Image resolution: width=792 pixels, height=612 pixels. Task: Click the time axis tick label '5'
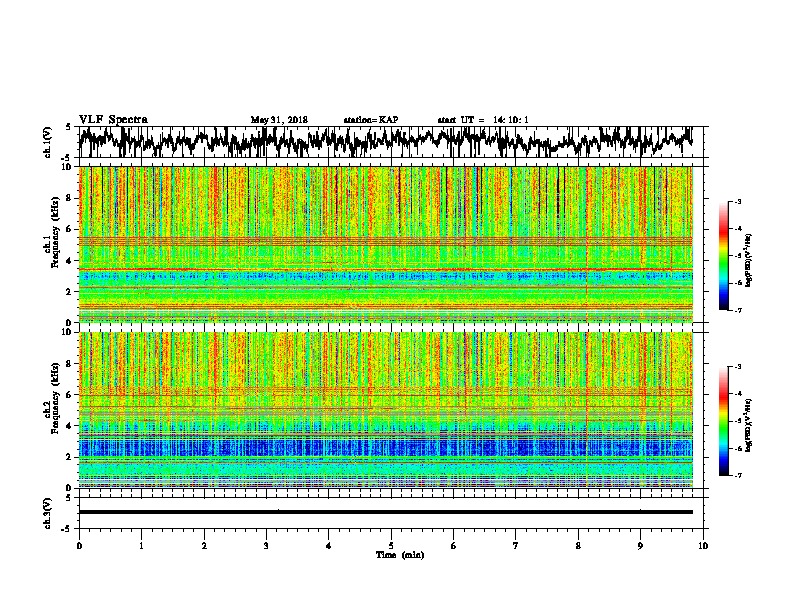point(391,546)
